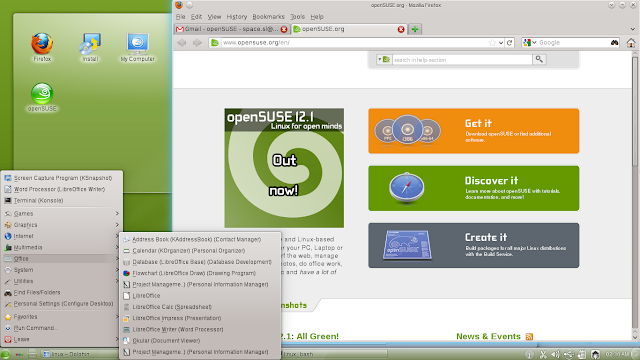This screenshot has width=640, height=360.
Task: Open the KDE application launcher in the taskbar
Action: (x=5, y=354)
